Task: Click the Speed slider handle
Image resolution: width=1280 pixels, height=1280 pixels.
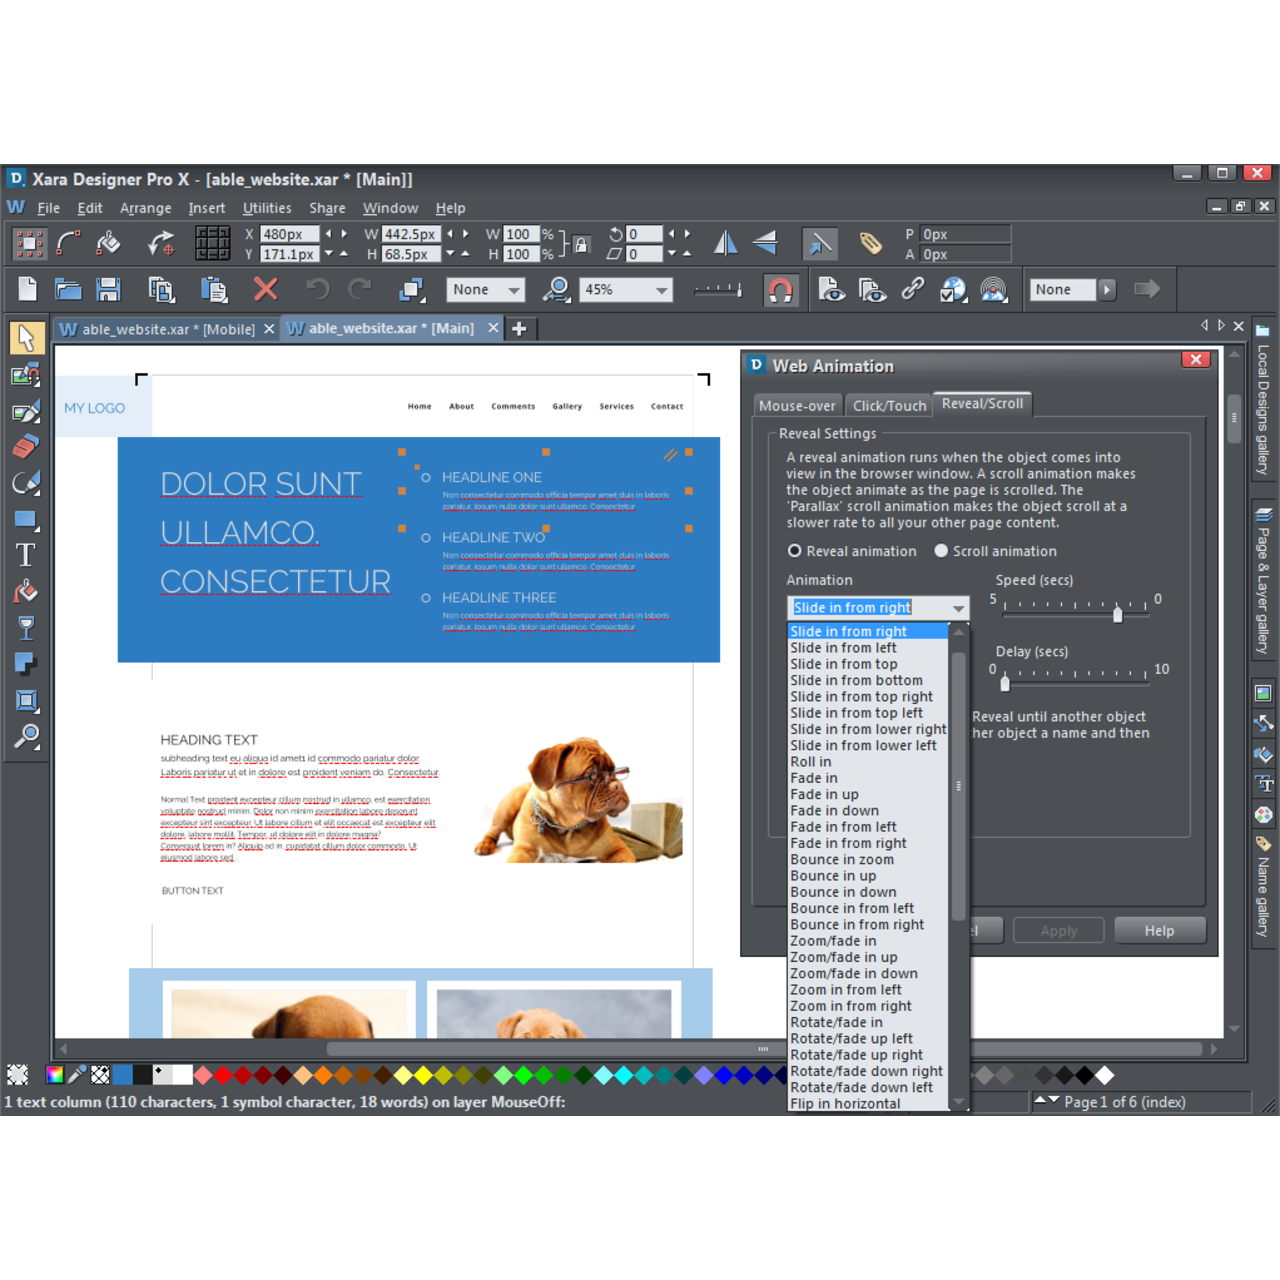Action: [1117, 614]
